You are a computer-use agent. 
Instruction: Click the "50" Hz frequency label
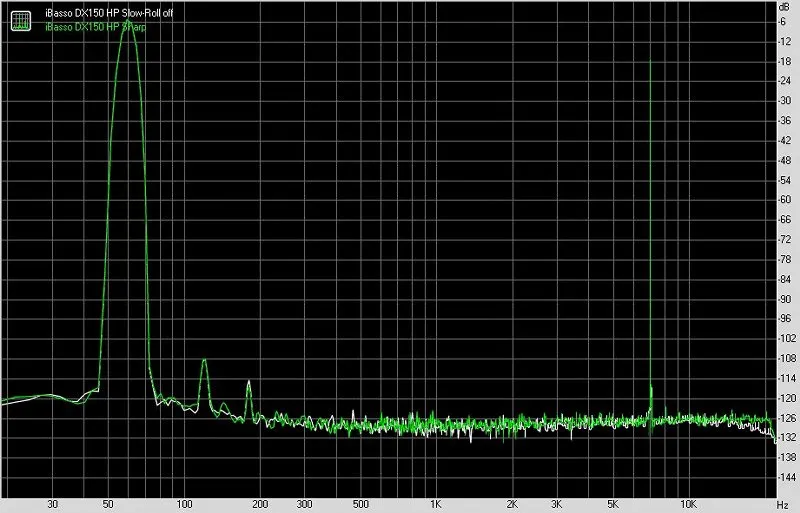(108, 504)
